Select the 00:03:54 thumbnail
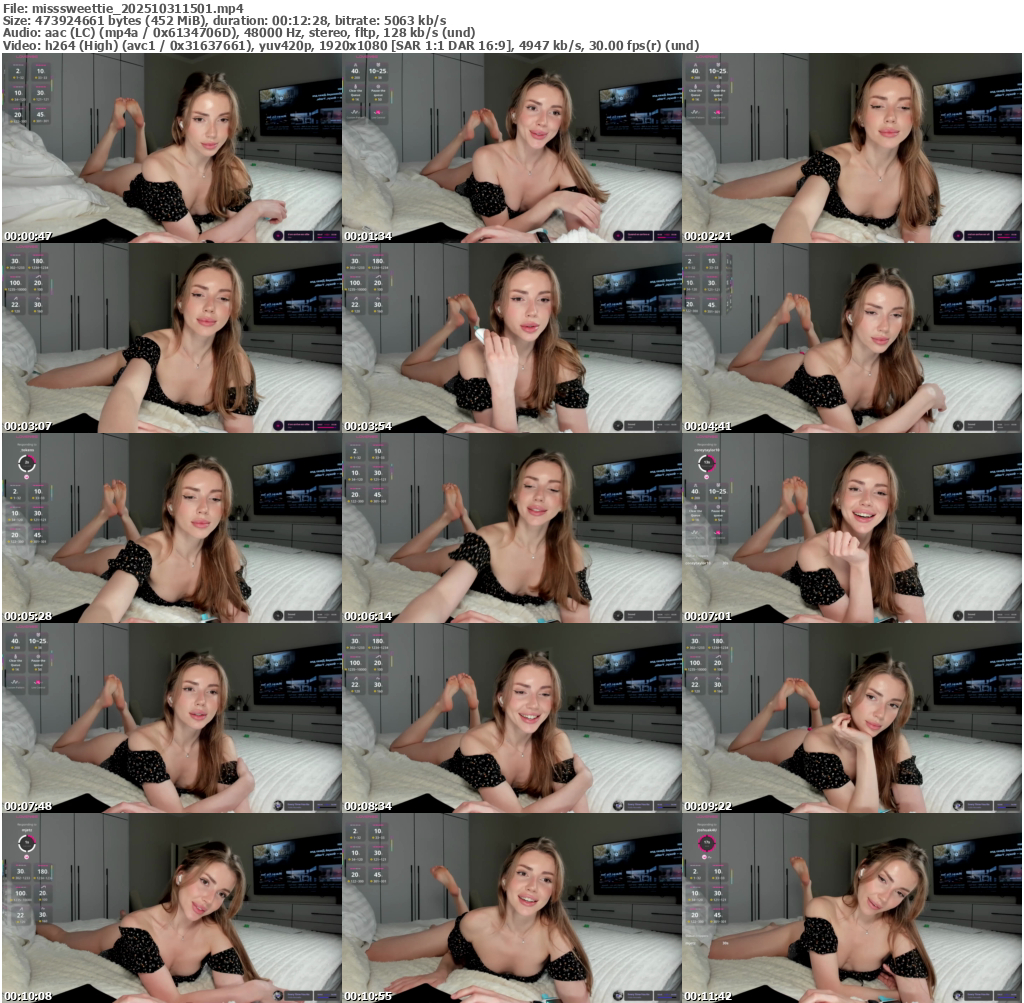 512,338
